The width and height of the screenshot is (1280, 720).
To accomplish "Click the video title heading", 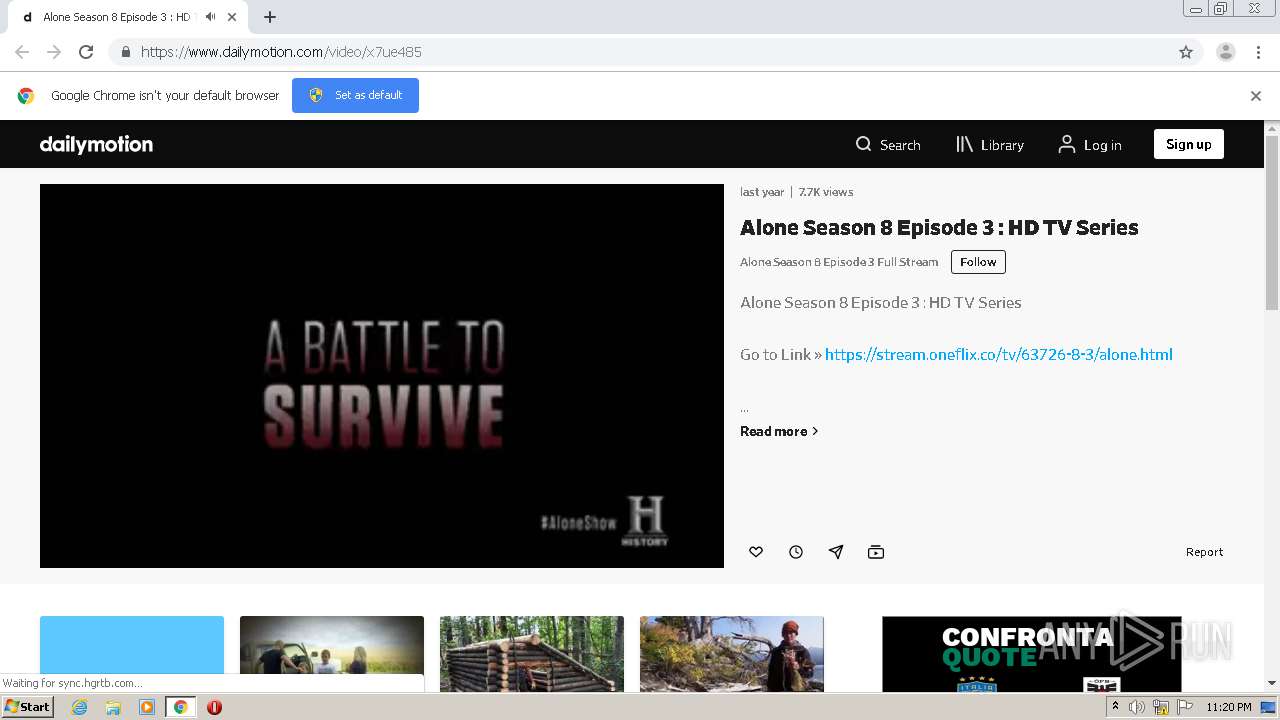I will pyautogui.click(x=939, y=227).
